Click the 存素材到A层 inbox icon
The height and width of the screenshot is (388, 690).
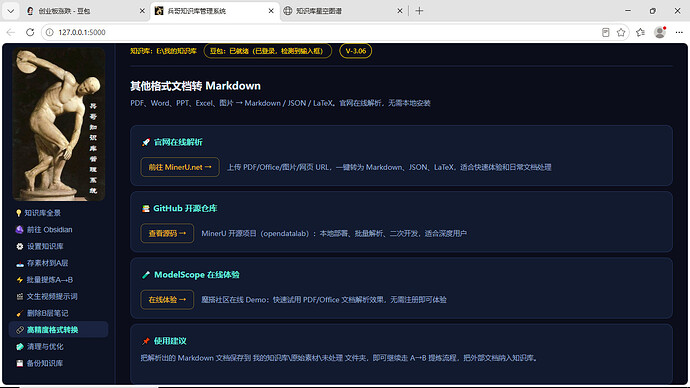20,264
